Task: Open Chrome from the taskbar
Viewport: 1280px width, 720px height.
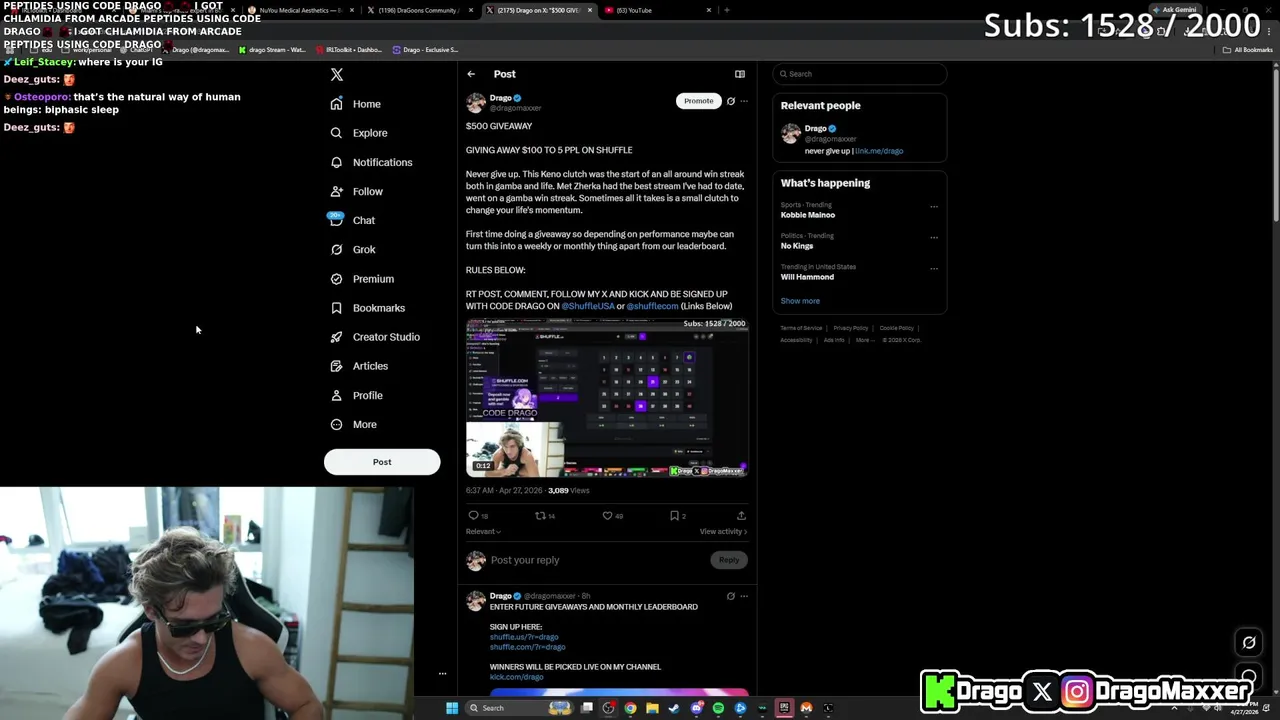Action: tap(630, 708)
